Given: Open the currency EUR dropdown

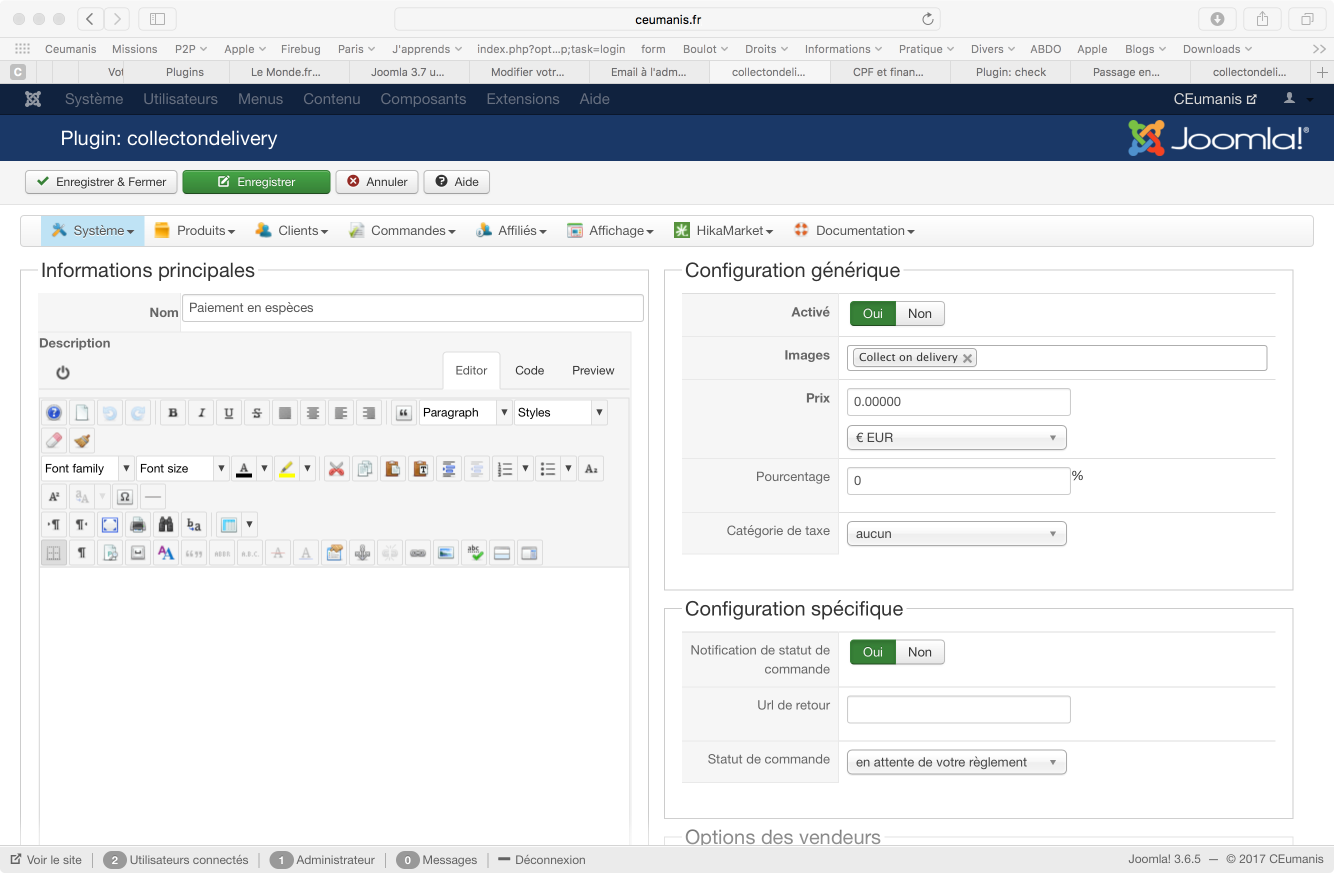Looking at the screenshot, I should 956,438.
